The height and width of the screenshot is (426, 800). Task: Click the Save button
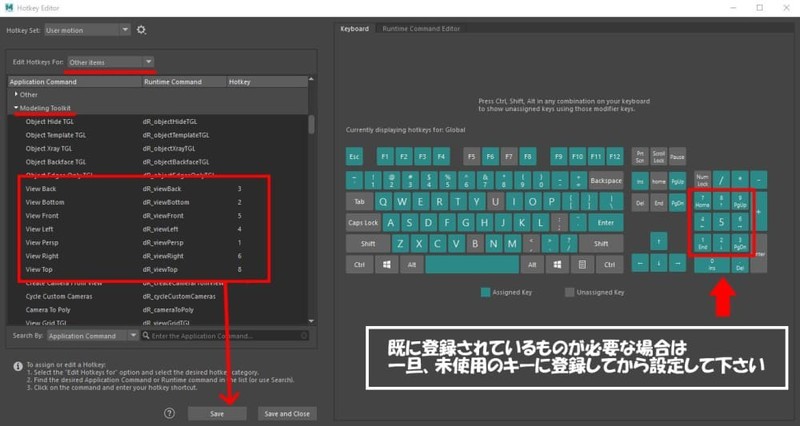[217, 414]
